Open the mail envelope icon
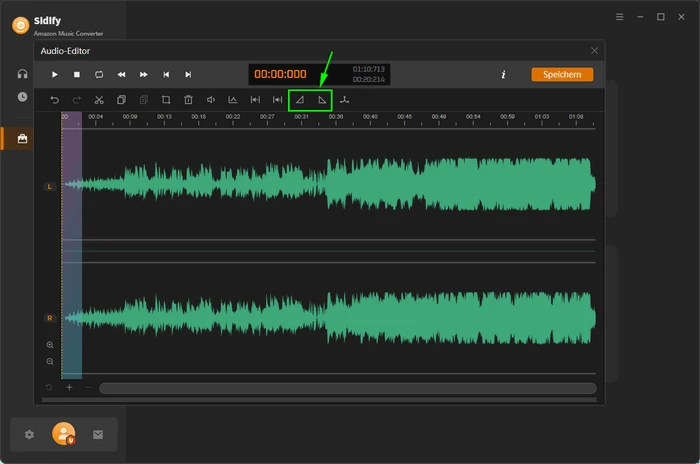This screenshot has width=700, height=464. [x=98, y=434]
